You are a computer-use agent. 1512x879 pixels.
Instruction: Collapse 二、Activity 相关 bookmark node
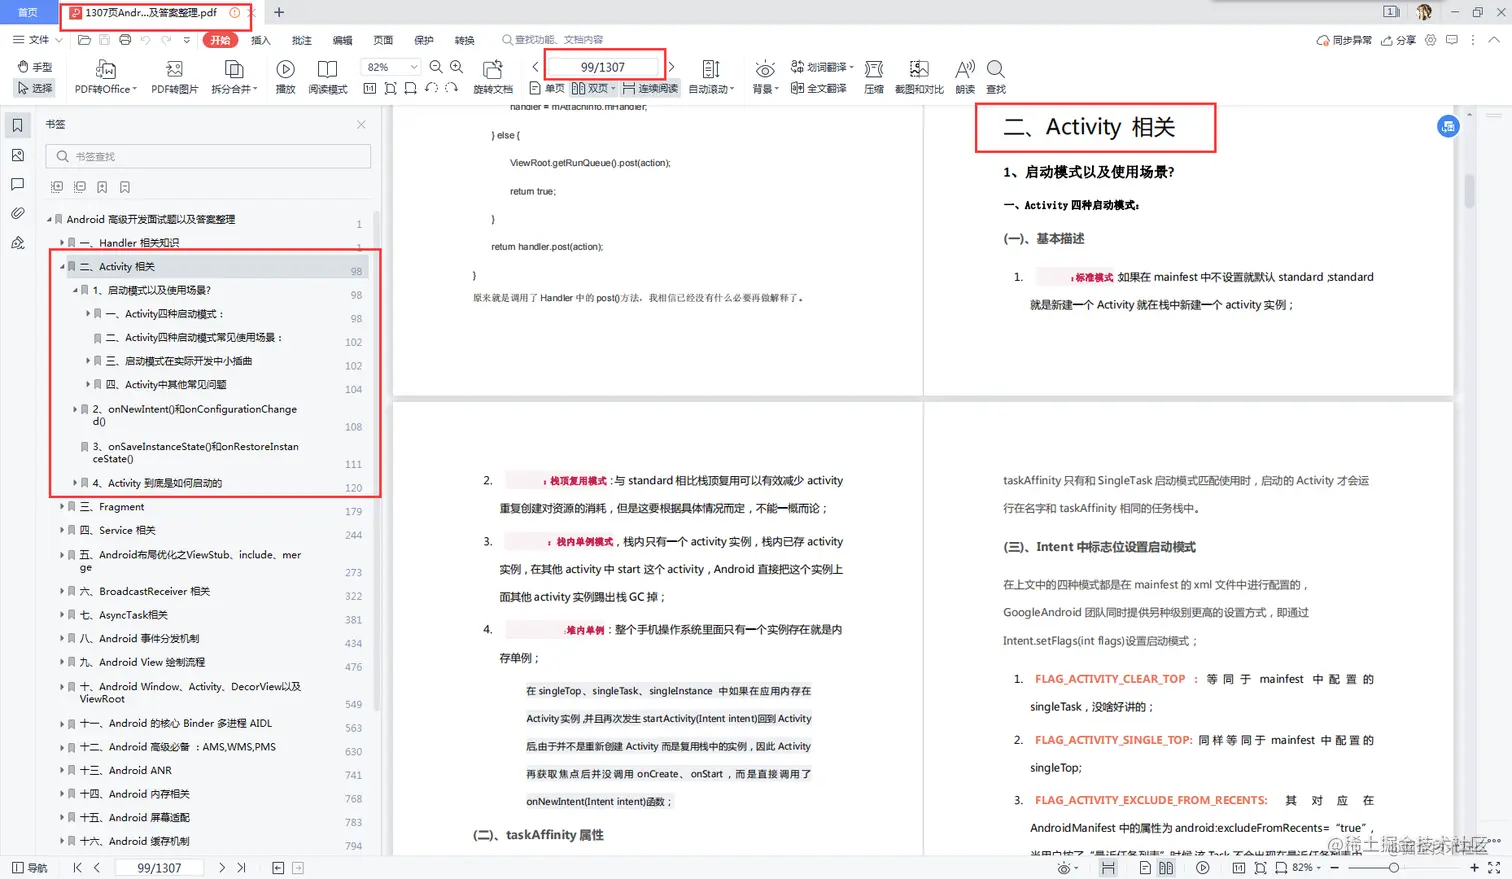(62, 267)
